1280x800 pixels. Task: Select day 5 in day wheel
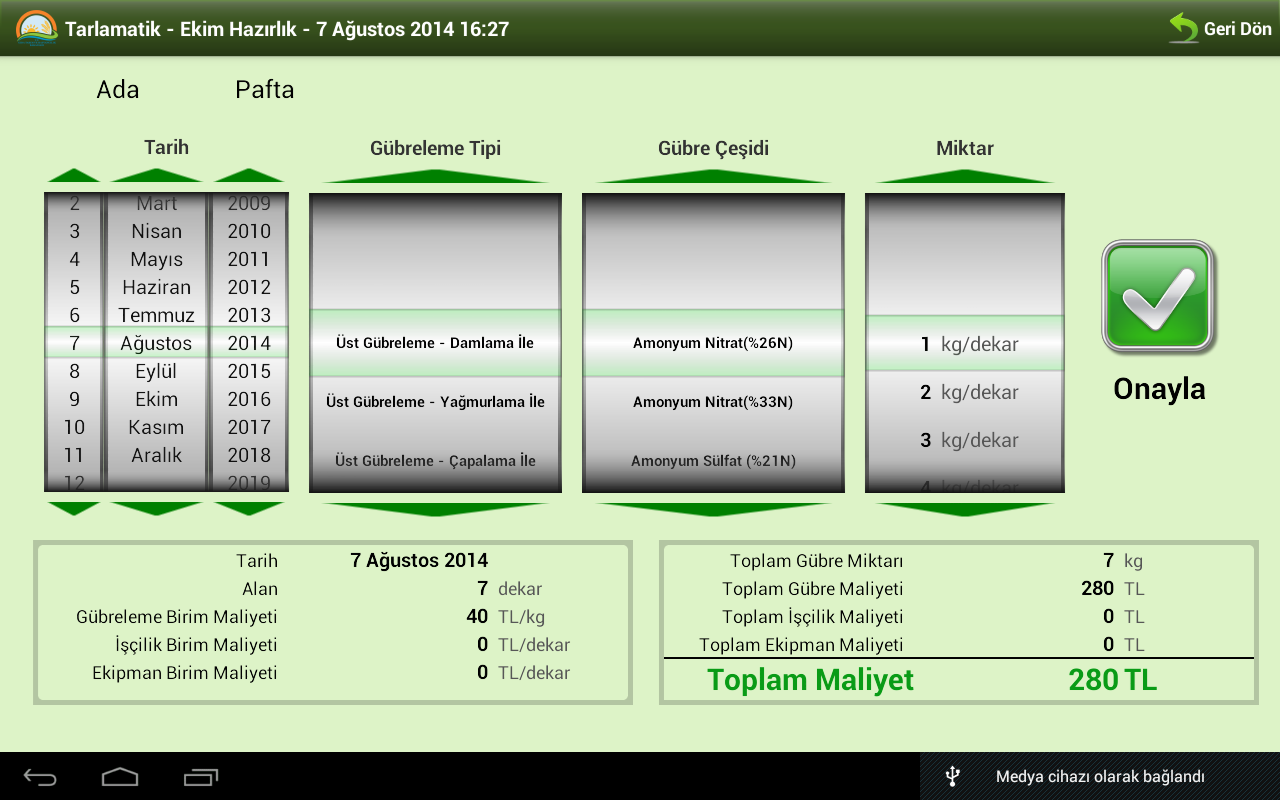pos(74,287)
